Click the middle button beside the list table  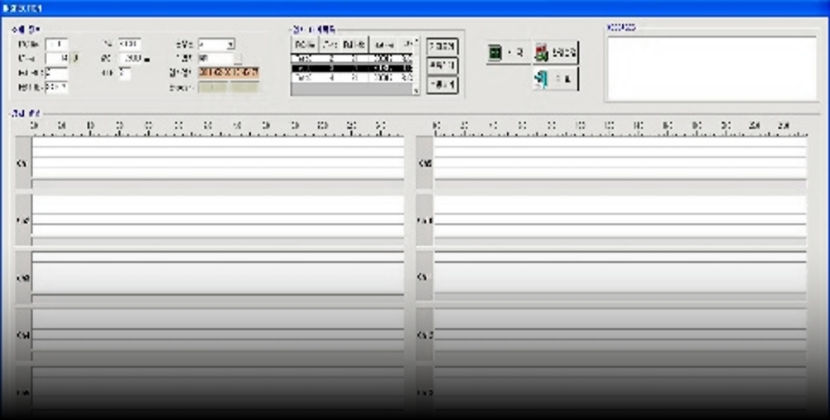point(442,66)
